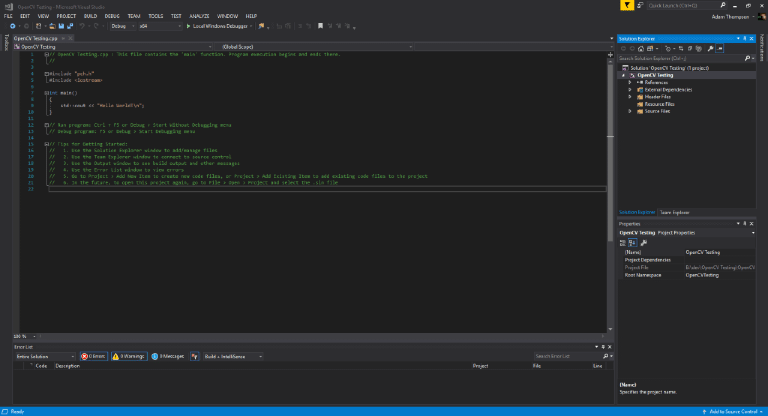Image resolution: width=768 pixels, height=416 pixels.
Task: Click the Home icon in Solution Explorer
Action: [x=641, y=49]
